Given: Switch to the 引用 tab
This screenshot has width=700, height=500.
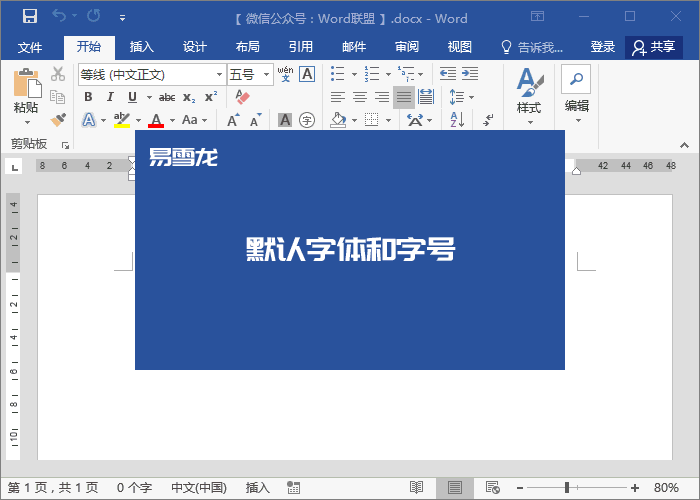Looking at the screenshot, I should tap(300, 47).
